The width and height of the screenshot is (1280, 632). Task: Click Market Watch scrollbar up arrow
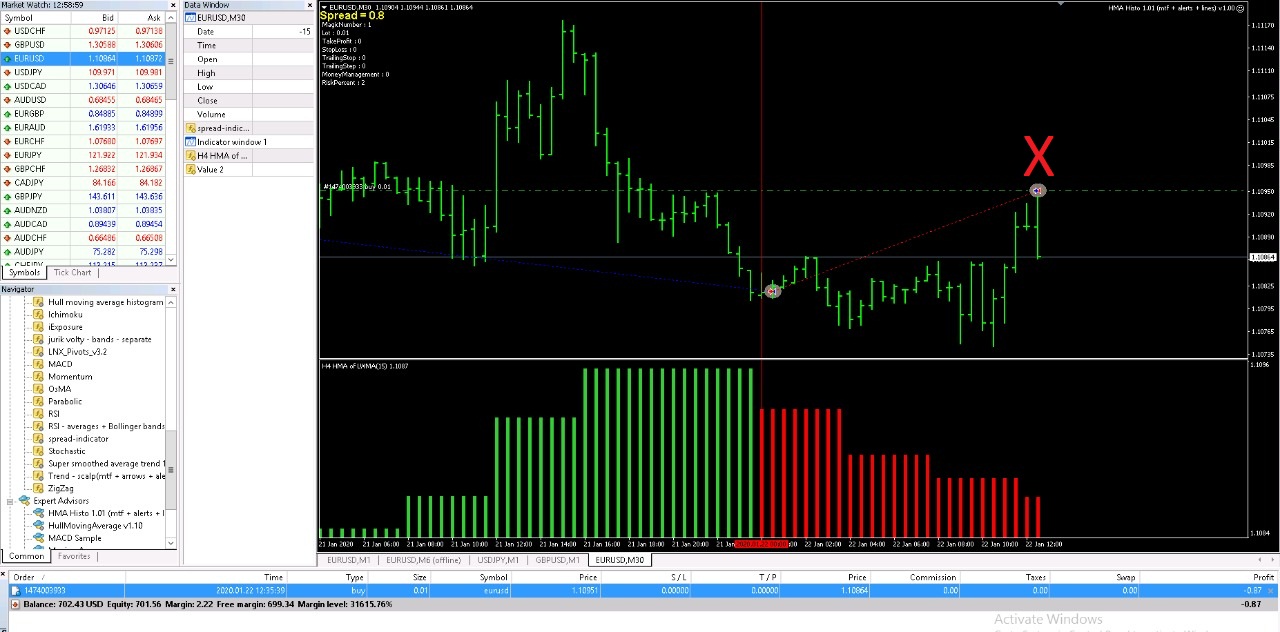pos(173,18)
